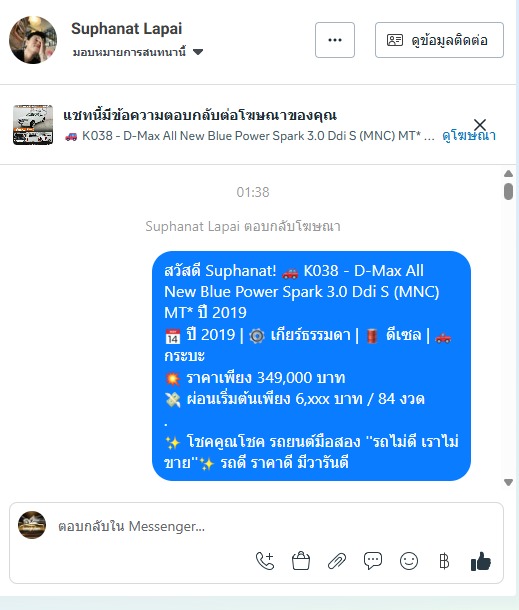Attach a file using the paperclip icon
This screenshot has height=610, width=519.
pyautogui.click(x=337, y=561)
